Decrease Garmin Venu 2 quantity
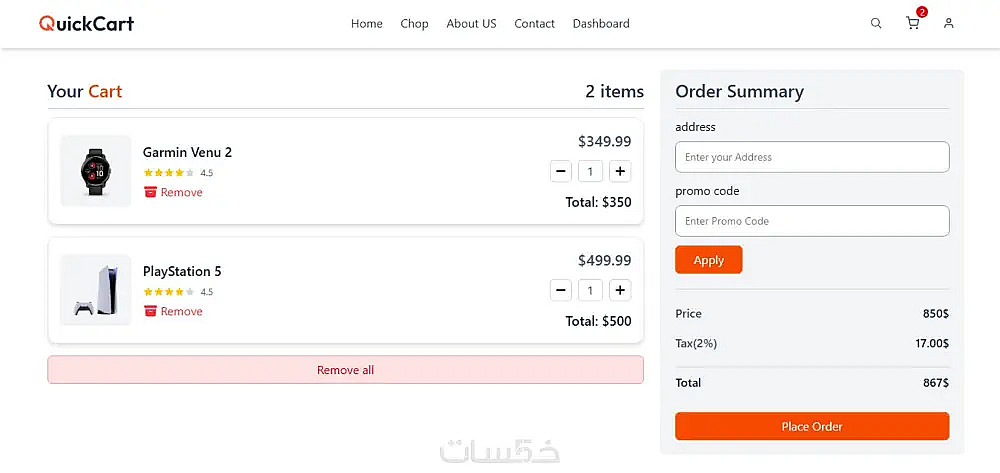 click(x=561, y=172)
